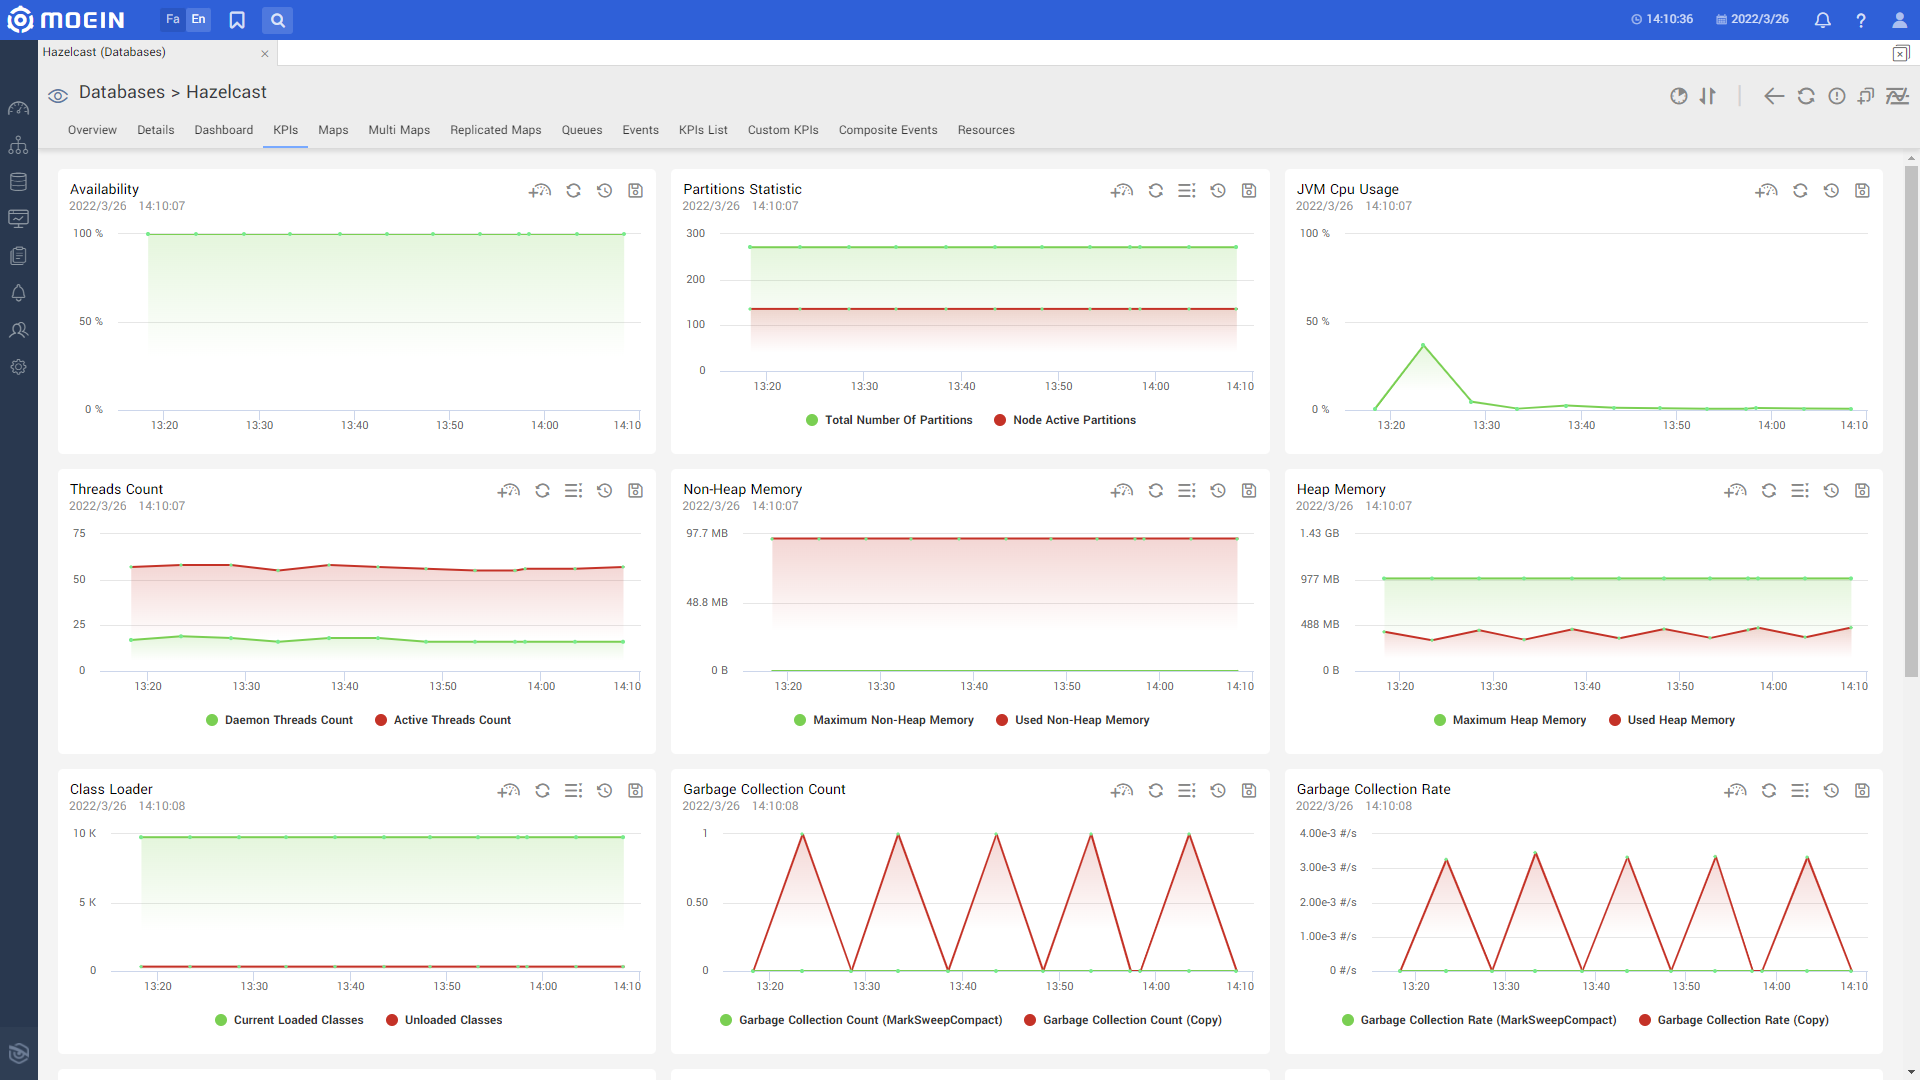Image resolution: width=1920 pixels, height=1080 pixels.
Task: Click the chart trend icon in toolbar
Action: tap(1897, 96)
